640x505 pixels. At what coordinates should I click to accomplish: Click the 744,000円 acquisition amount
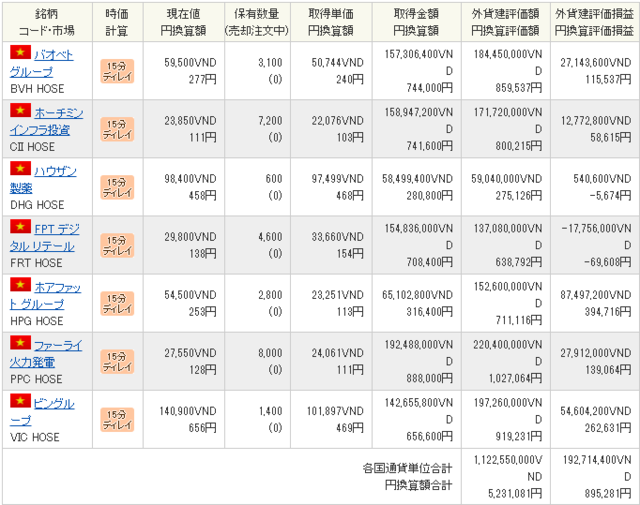429,88
